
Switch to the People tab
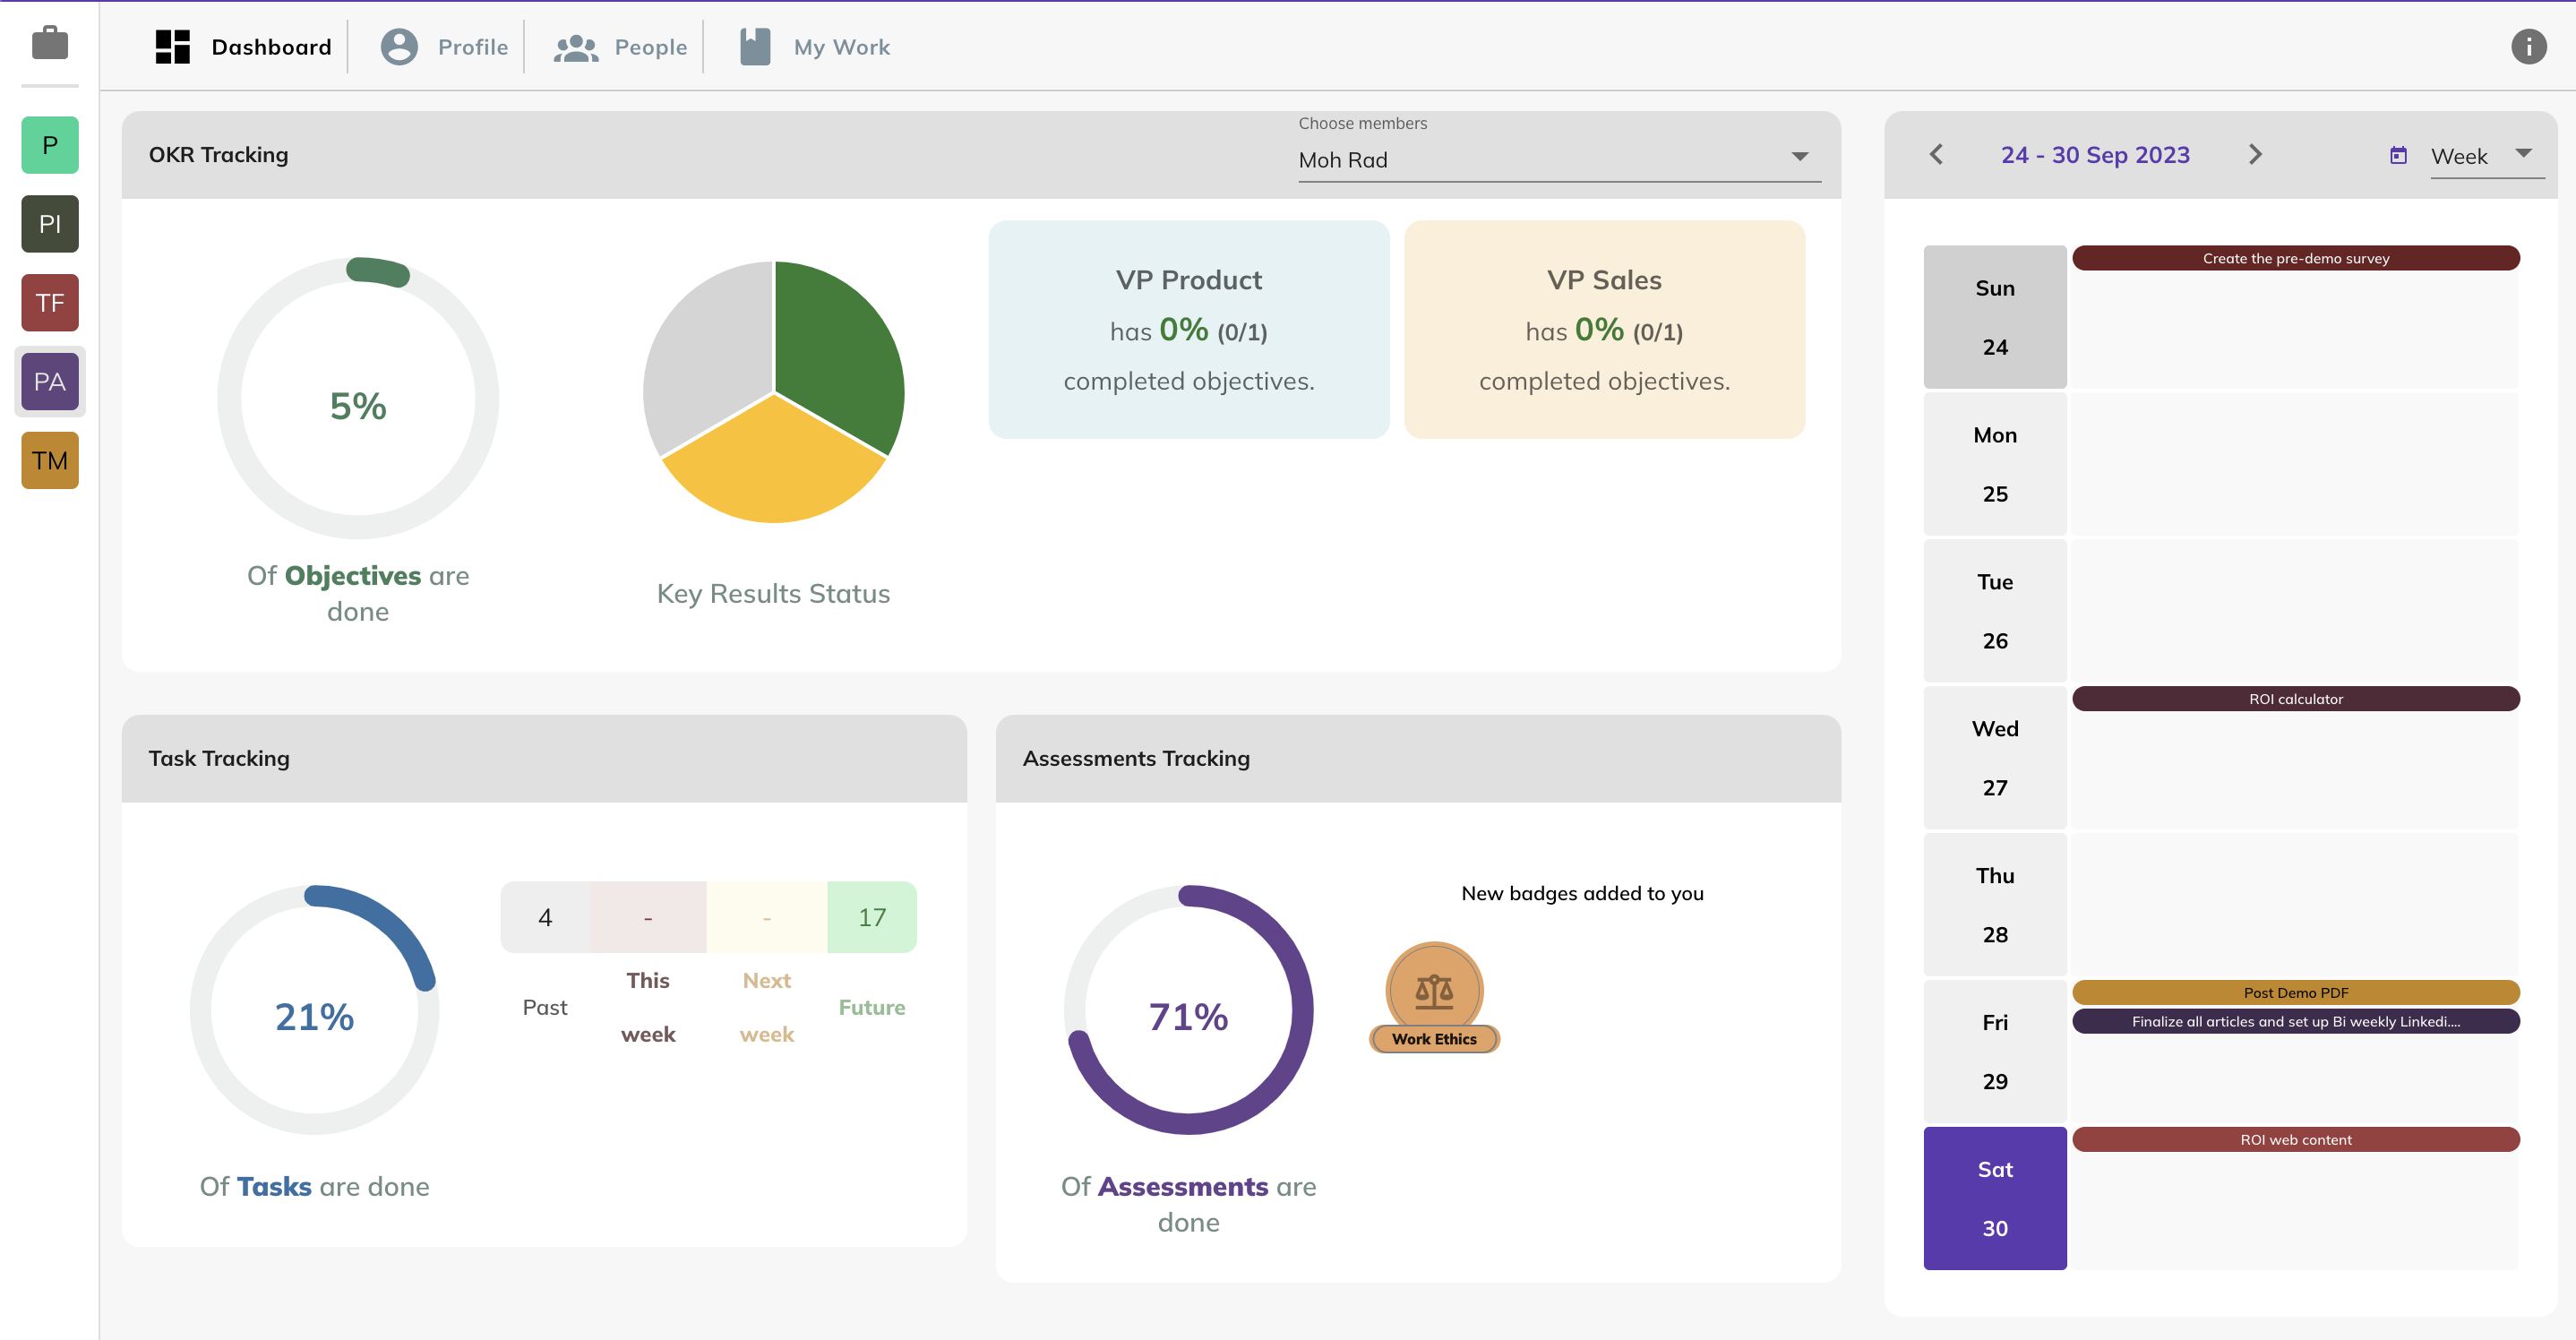621,47
